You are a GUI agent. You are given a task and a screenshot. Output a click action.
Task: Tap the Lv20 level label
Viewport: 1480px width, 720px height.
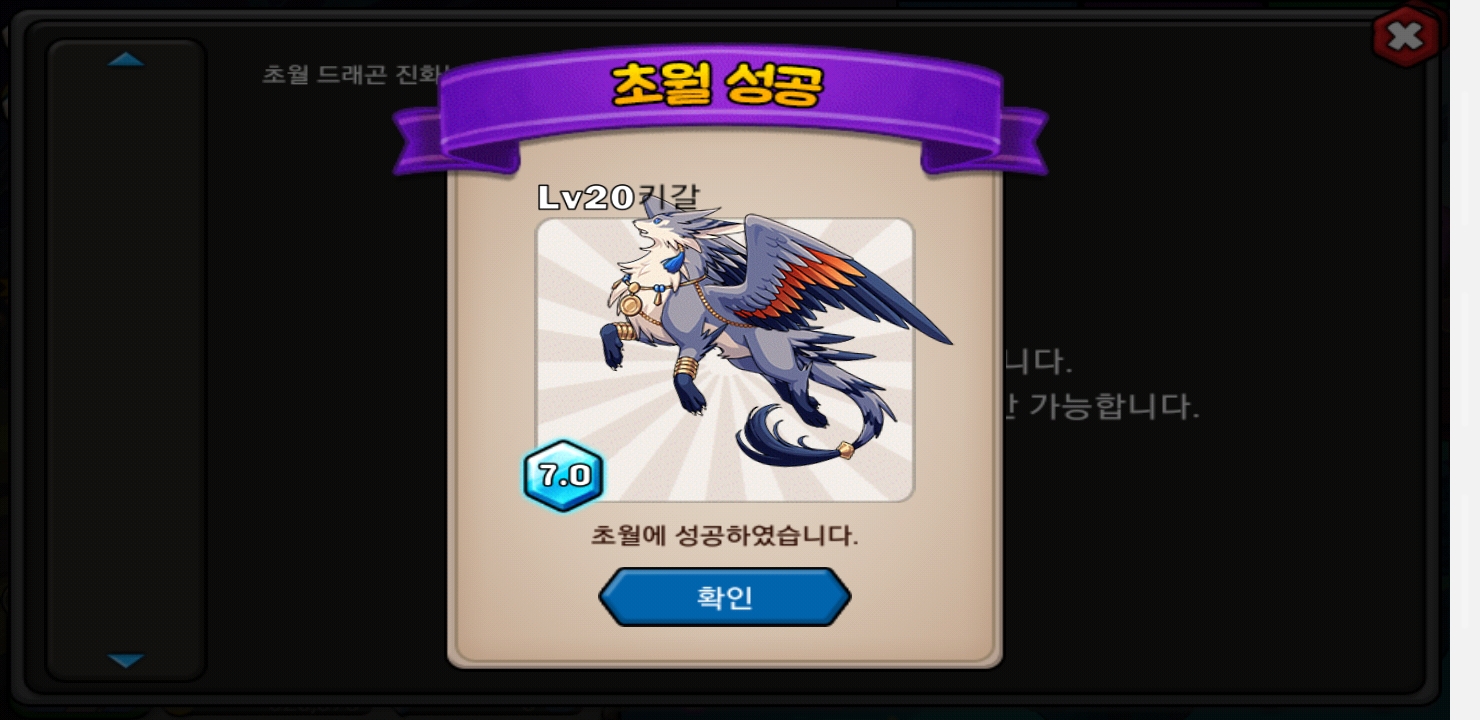click(x=586, y=198)
